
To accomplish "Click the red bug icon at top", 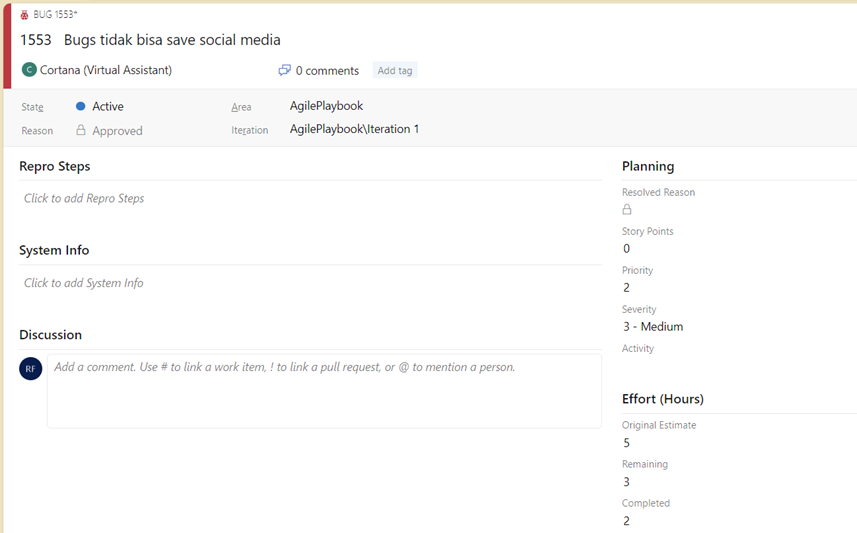I will pyautogui.click(x=24, y=15).
